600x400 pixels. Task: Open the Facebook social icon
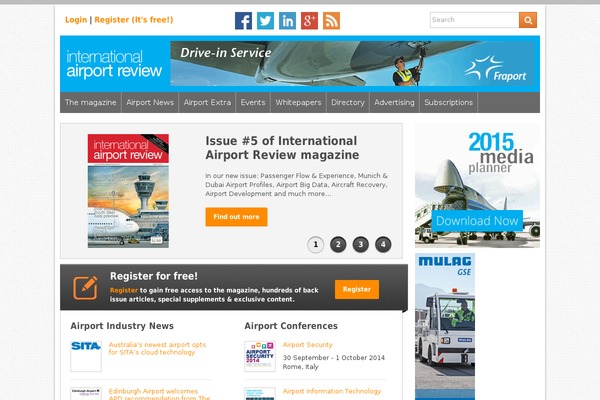[243, 20]
